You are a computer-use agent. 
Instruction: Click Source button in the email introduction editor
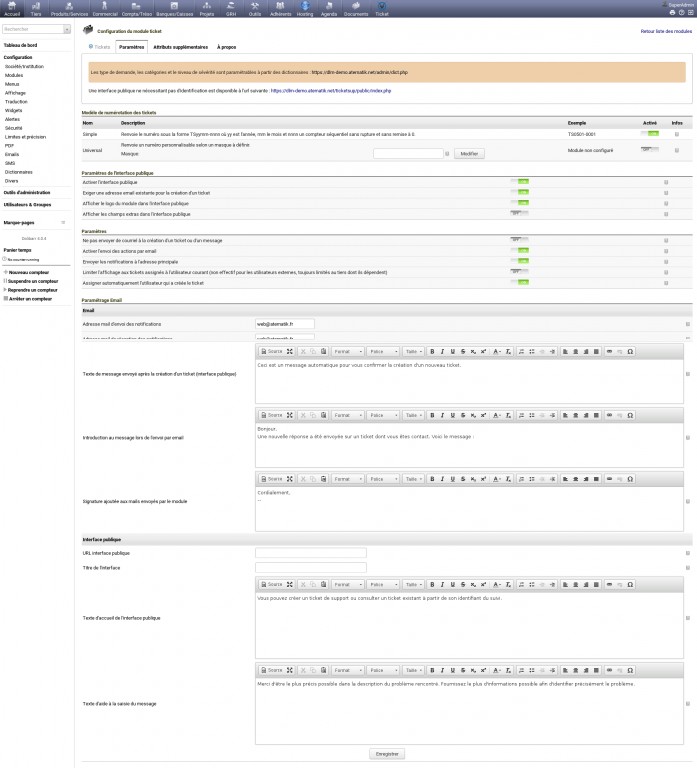coord(272,415)
